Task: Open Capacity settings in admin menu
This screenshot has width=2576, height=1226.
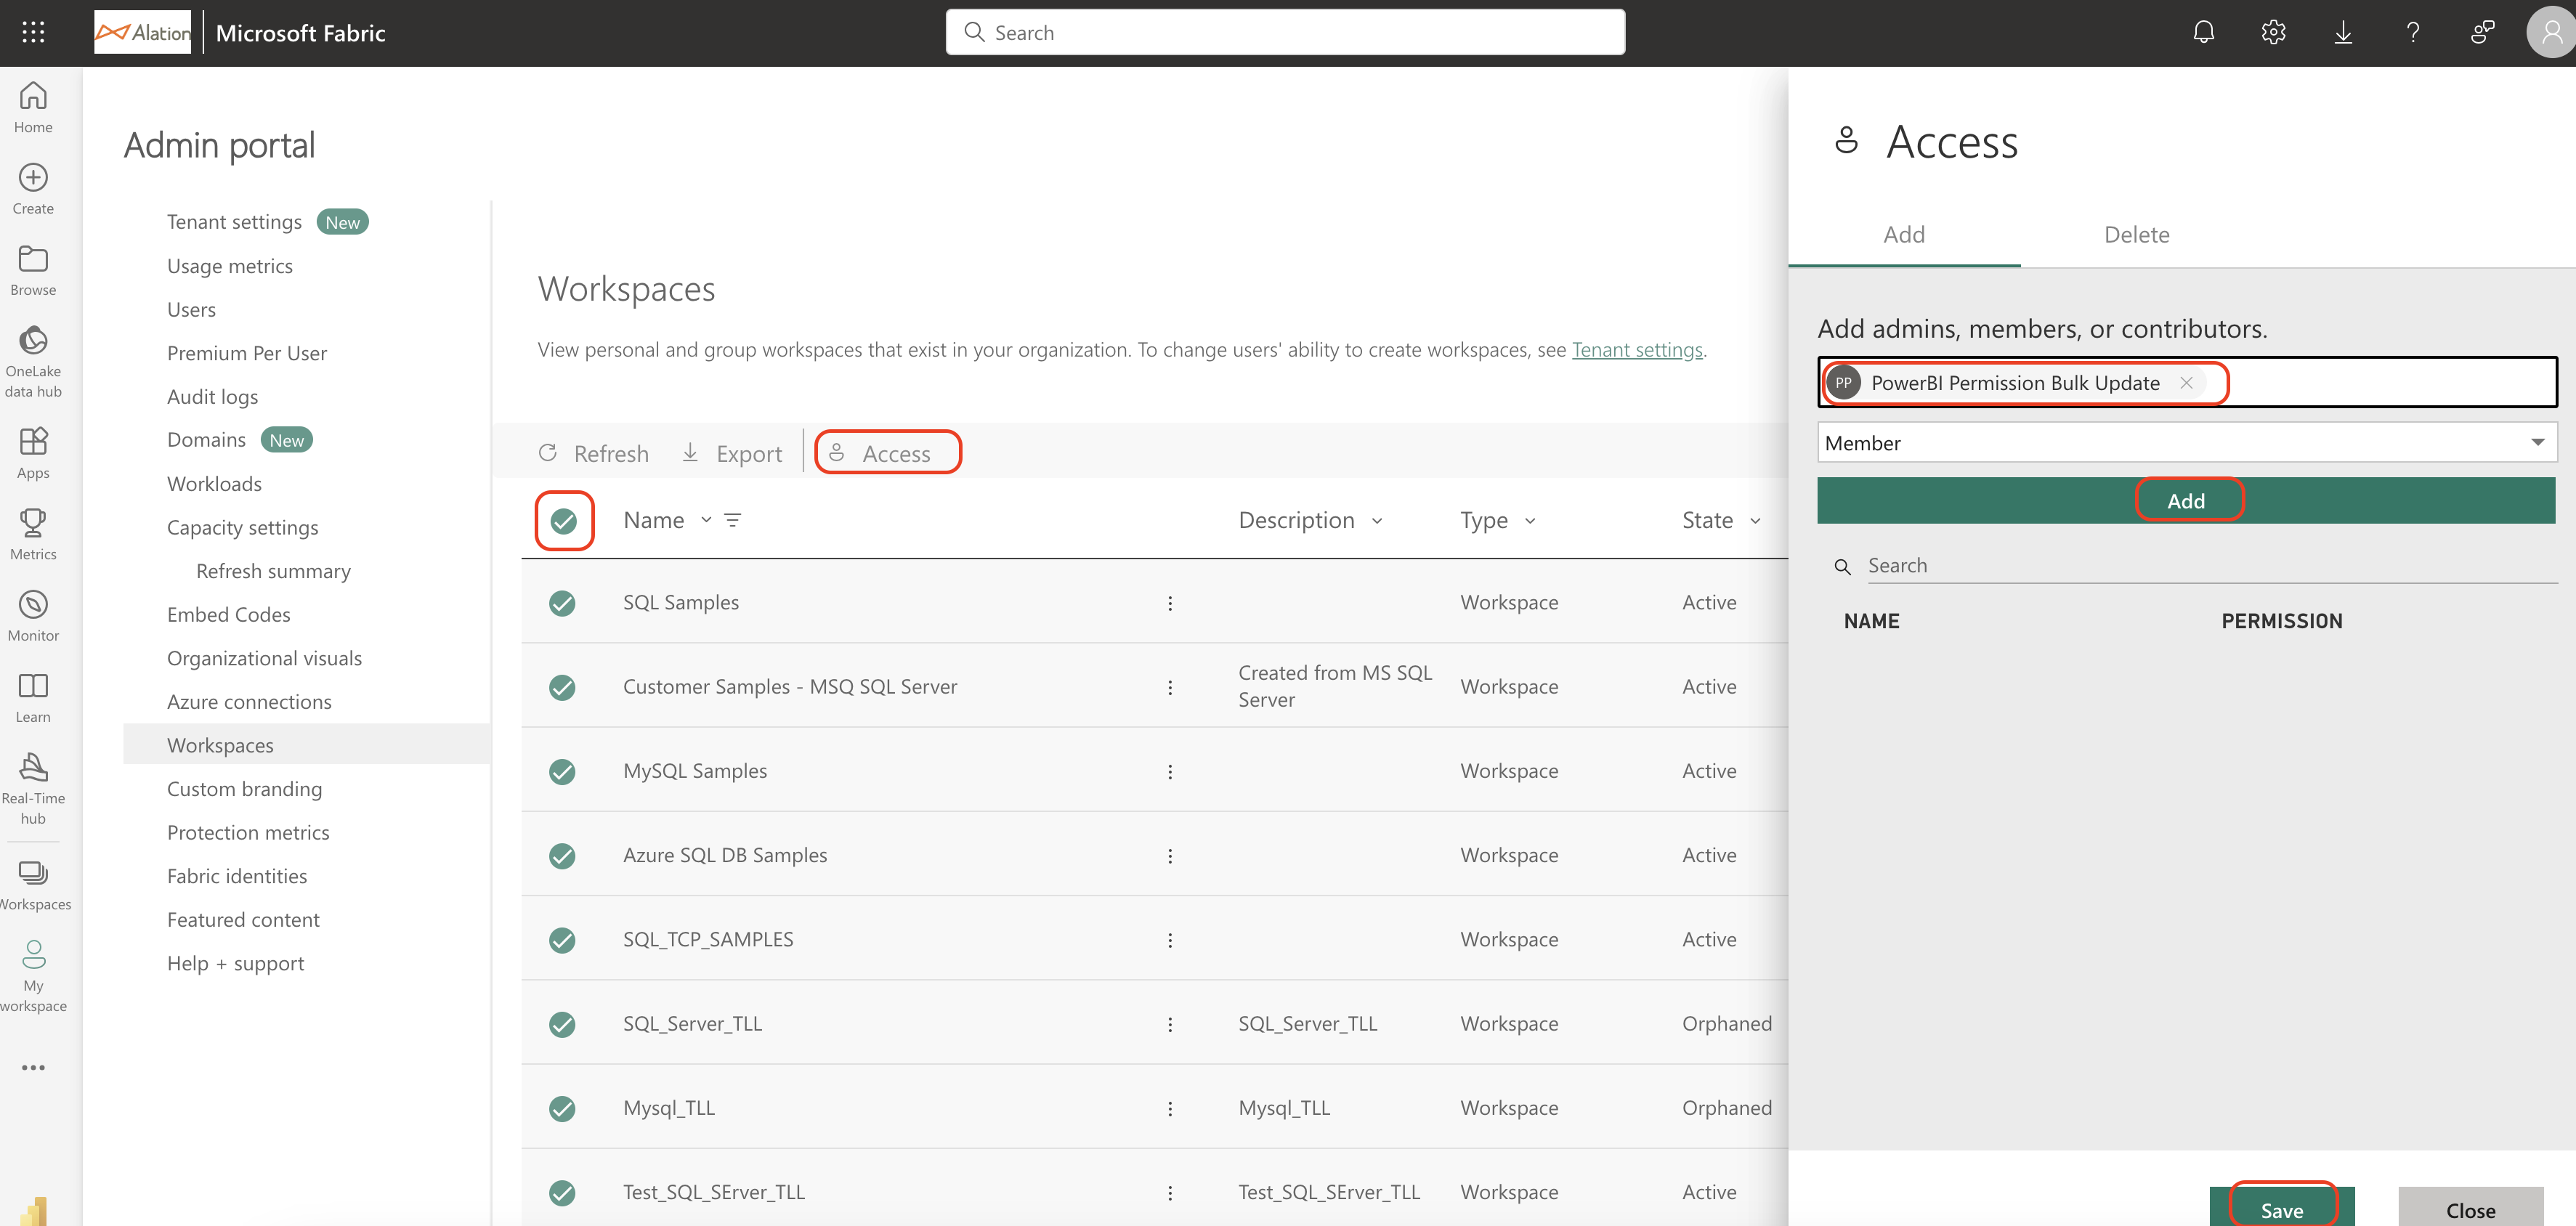Action: pos(243,527)
